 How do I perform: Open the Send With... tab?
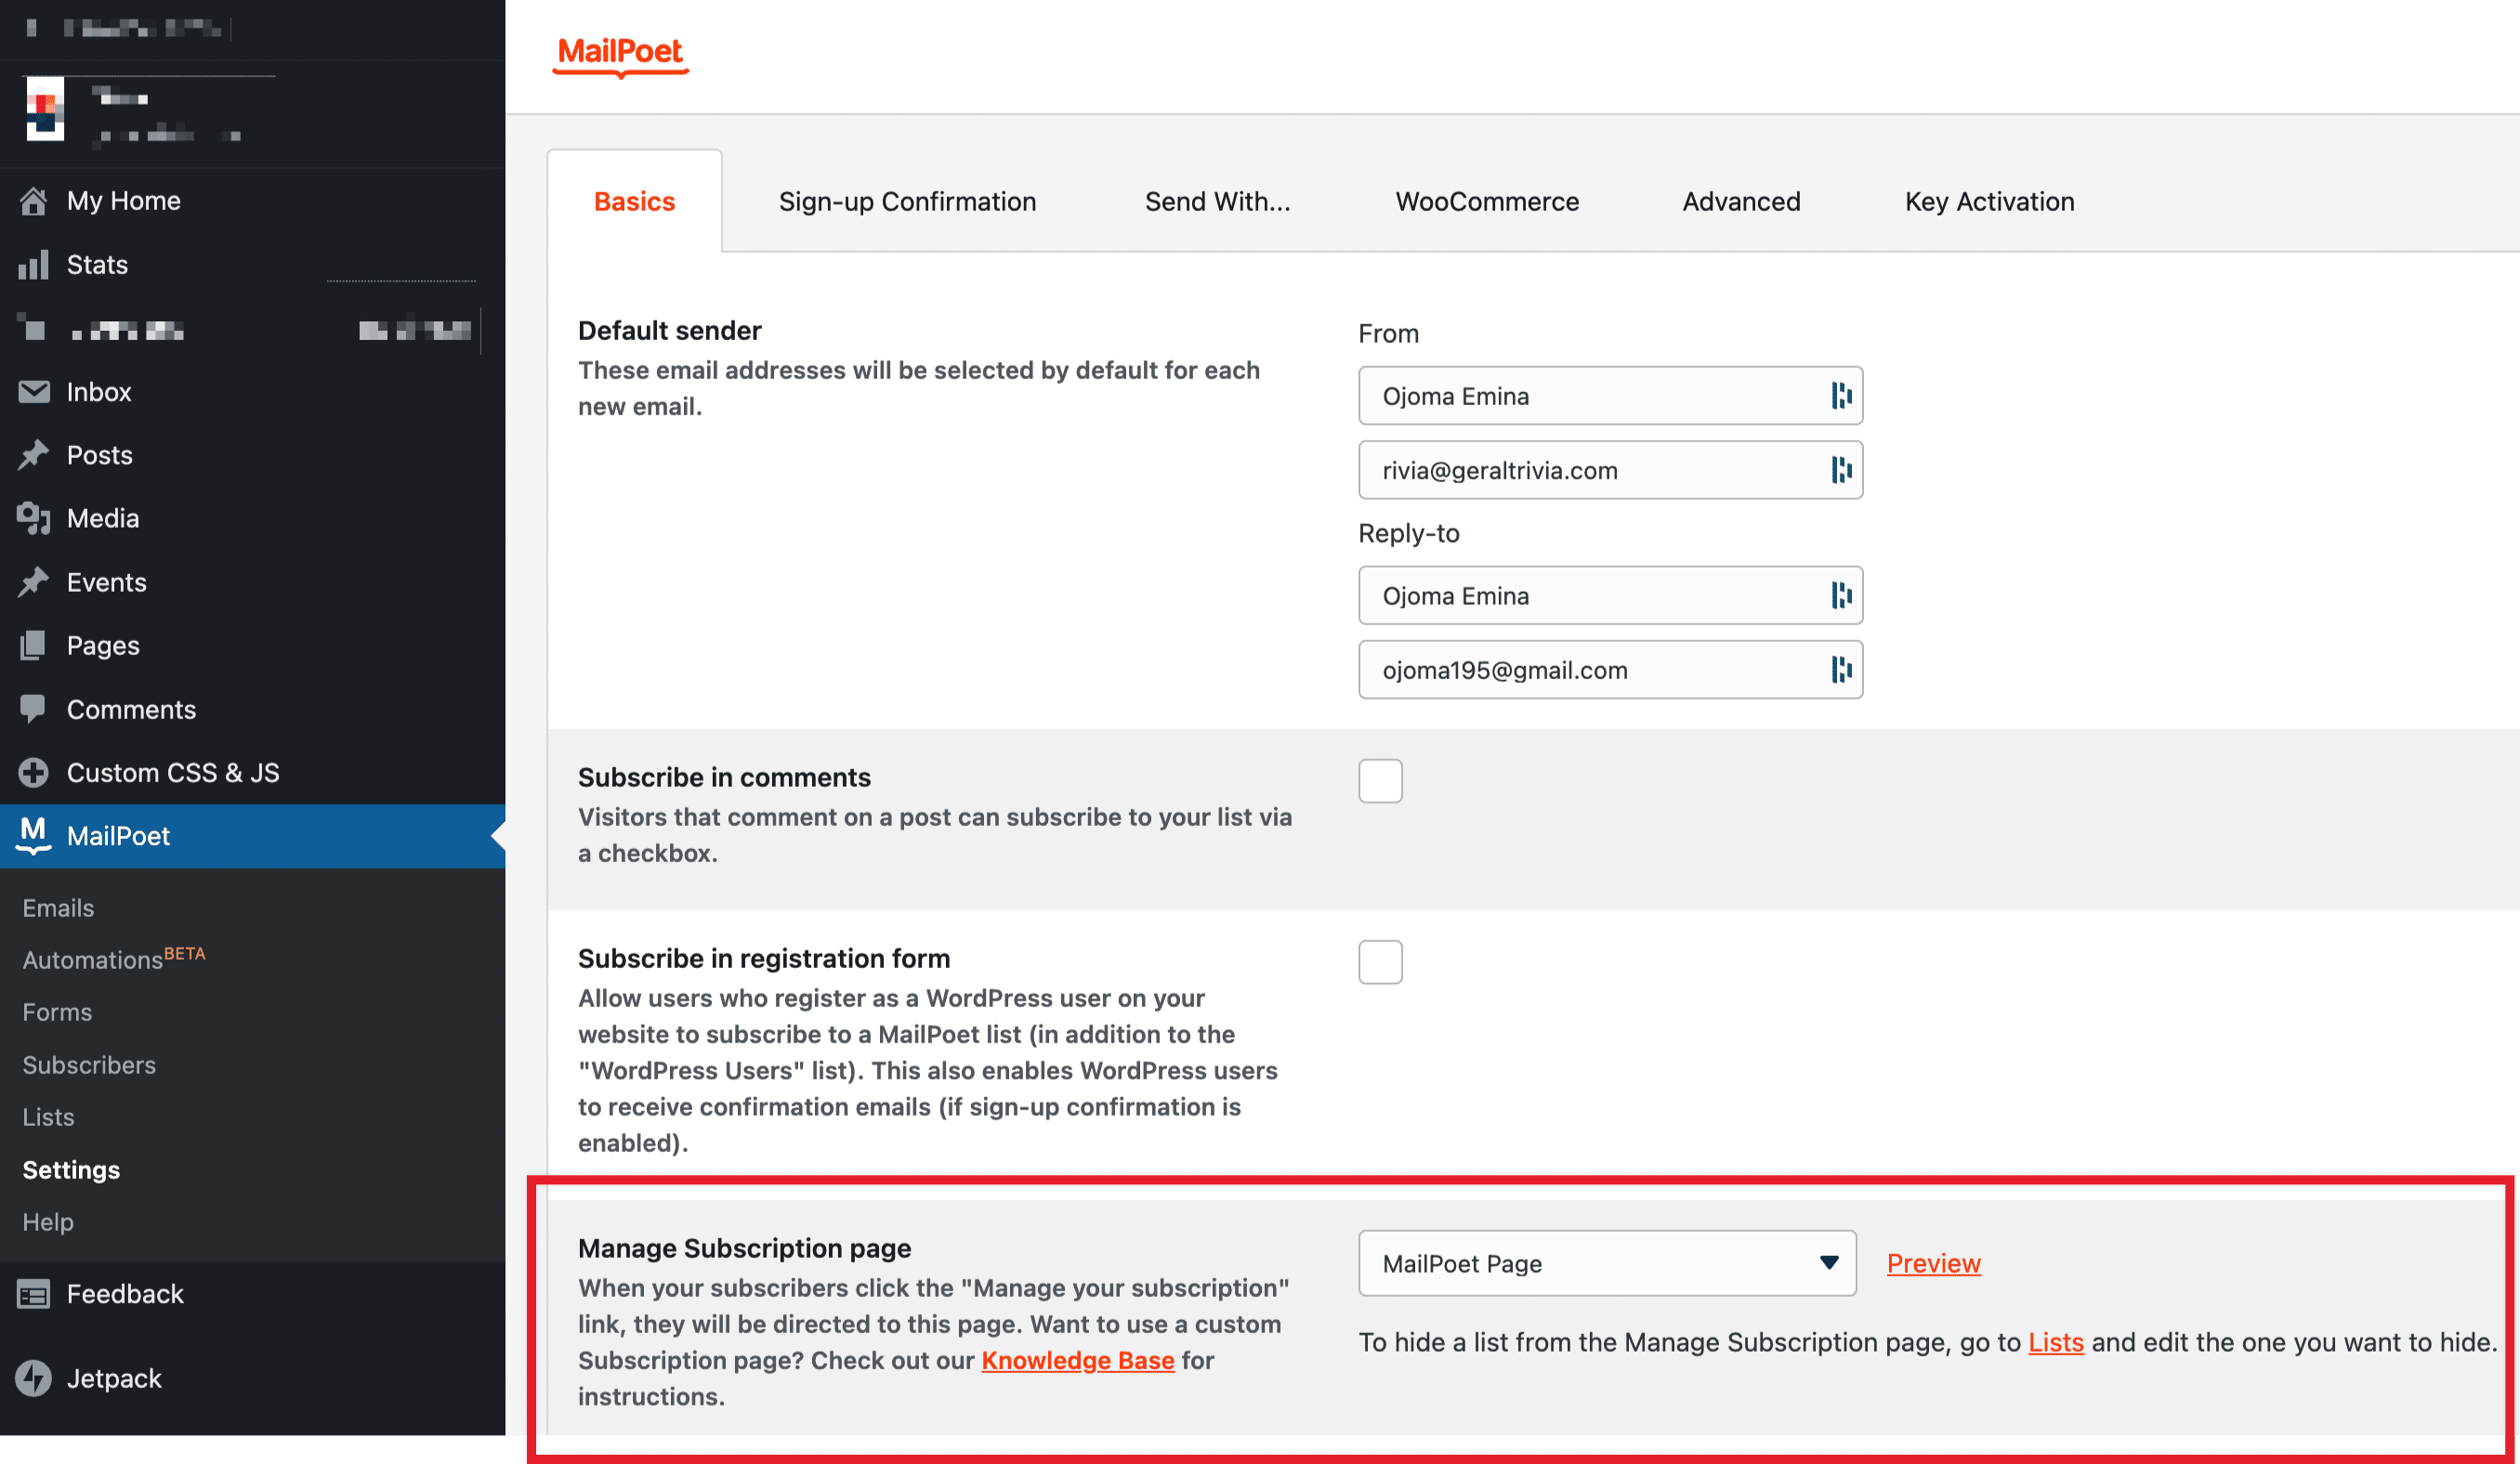pos(1217,202)
